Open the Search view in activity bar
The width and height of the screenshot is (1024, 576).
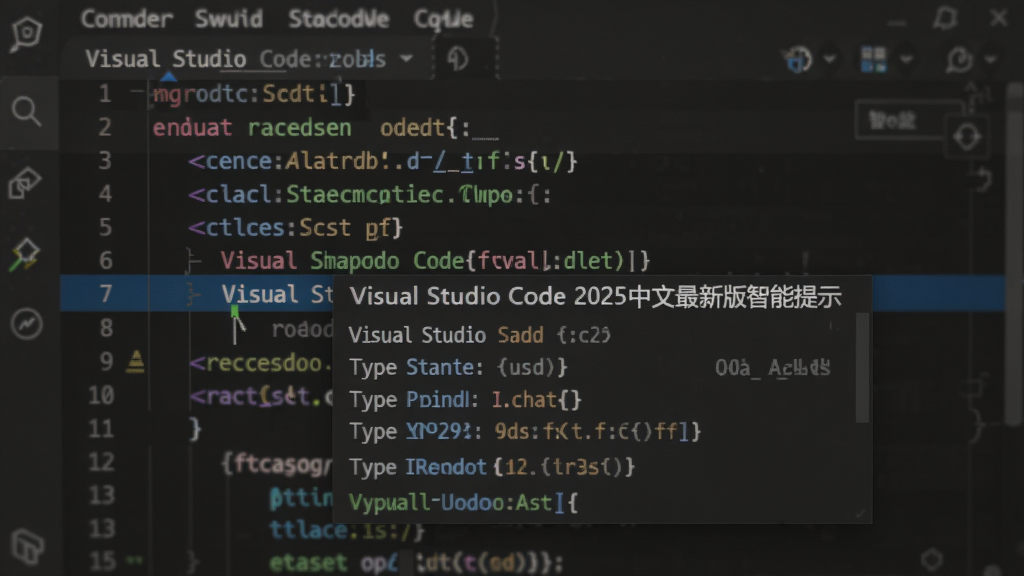(x=26, y=111)
